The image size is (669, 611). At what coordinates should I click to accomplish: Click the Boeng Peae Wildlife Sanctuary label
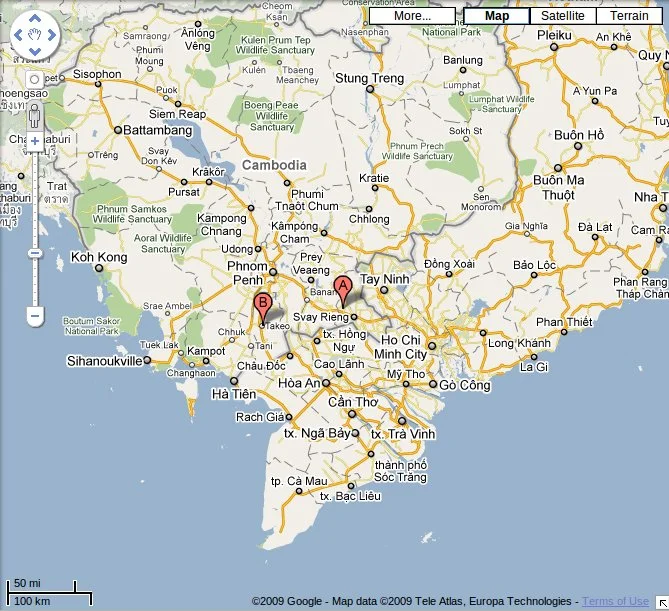click(x=271, y=116)
